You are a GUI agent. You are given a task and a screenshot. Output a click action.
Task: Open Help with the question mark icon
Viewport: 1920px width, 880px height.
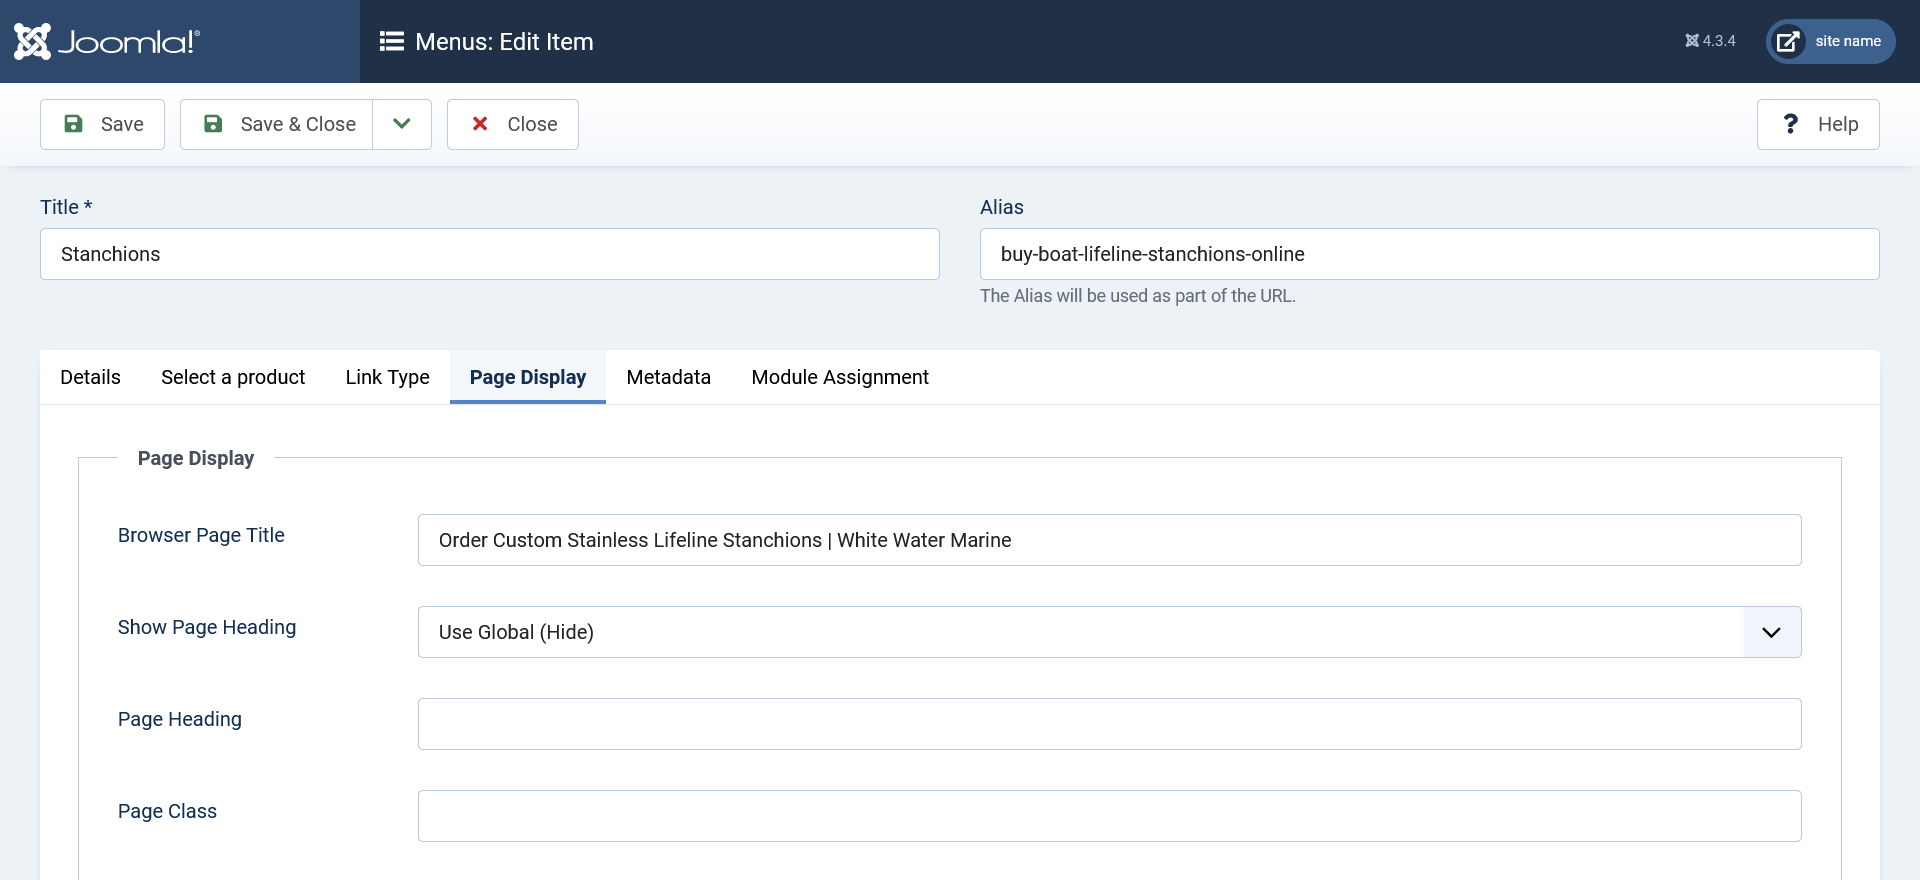pos(1790,124)
